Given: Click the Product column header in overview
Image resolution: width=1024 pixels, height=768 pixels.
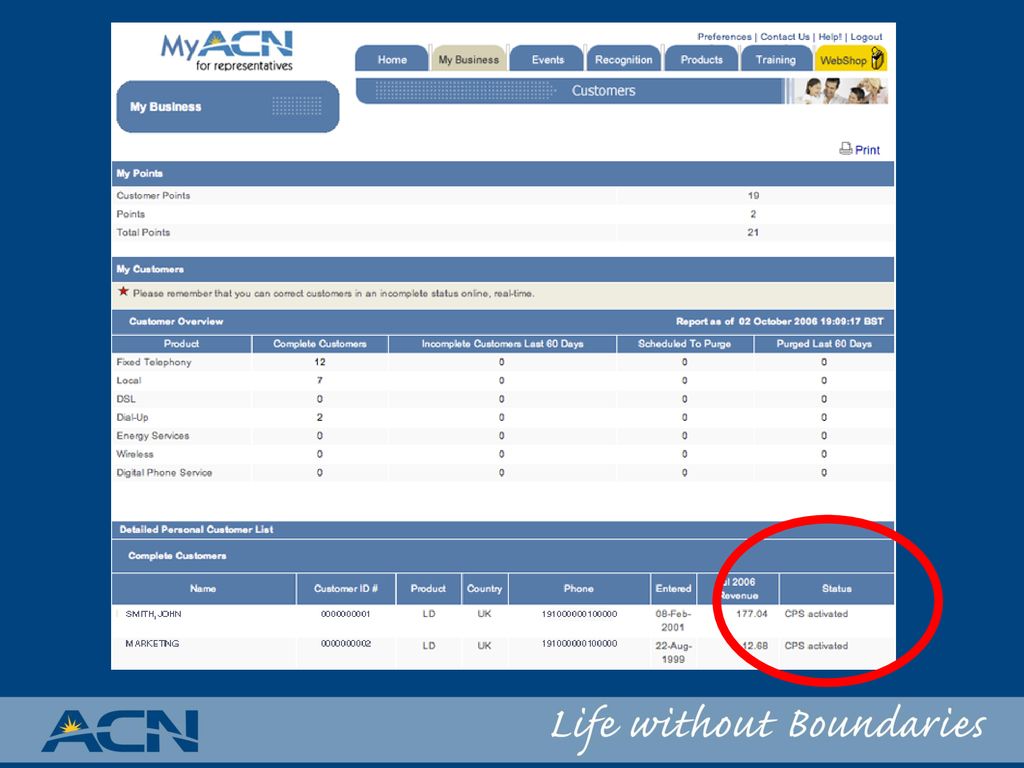Looking at the screenshot, I should tap(182, 344).
